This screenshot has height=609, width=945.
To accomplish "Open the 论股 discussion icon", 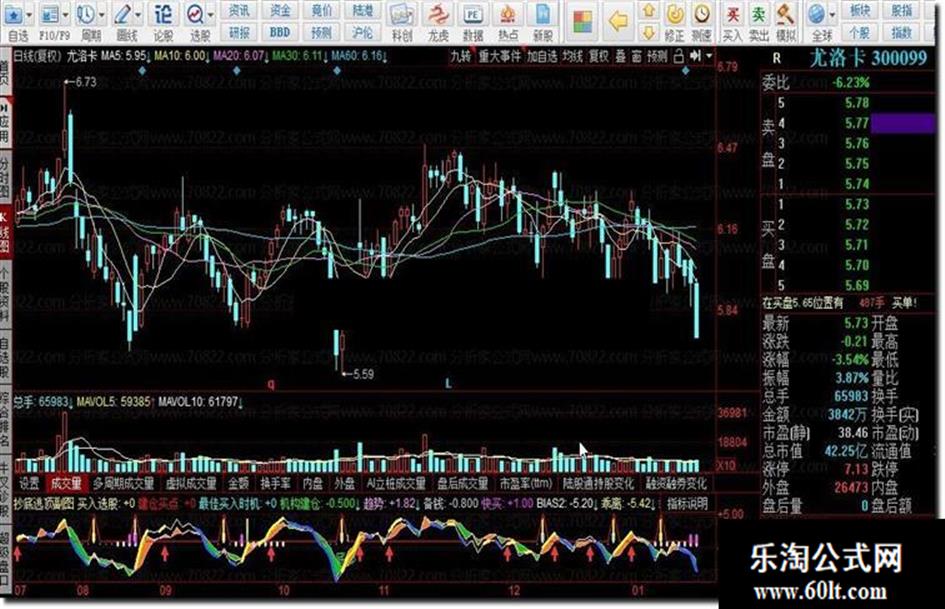I will point(163,15).
